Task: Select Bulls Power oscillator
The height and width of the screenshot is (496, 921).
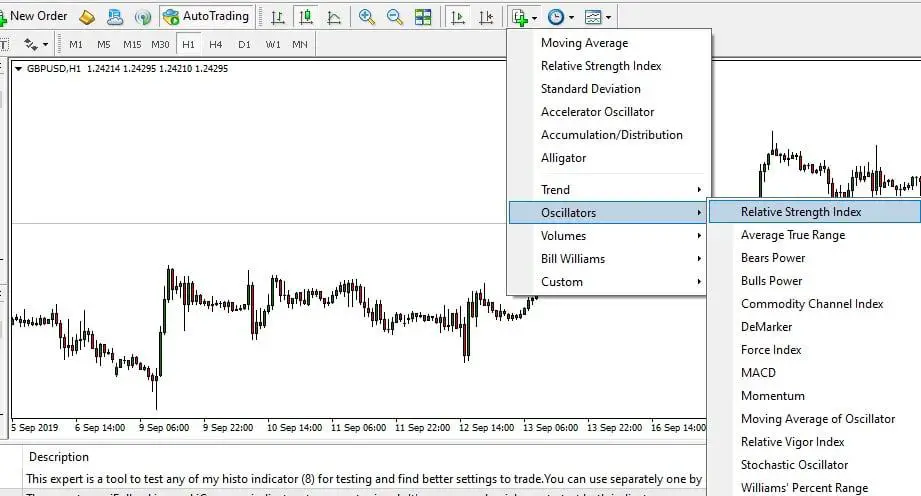Action: (815, 280)
